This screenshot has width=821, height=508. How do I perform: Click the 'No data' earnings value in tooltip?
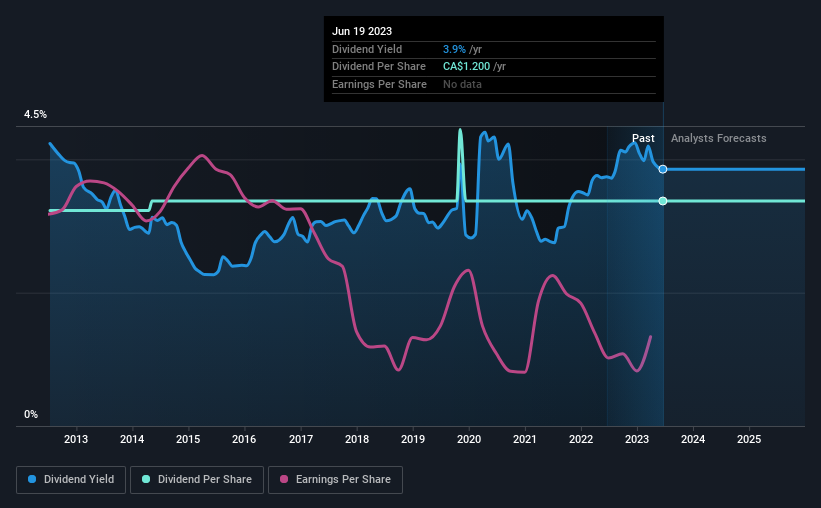pyautogui.click(x=462, y=84)
